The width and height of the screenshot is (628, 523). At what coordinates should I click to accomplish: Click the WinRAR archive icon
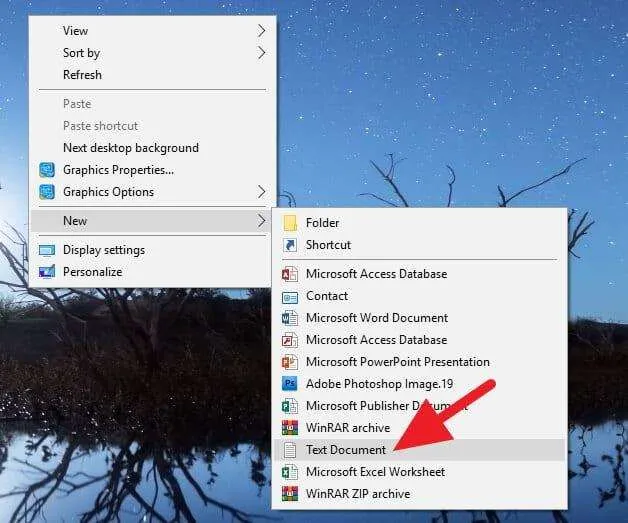click(x=290, y=428)
